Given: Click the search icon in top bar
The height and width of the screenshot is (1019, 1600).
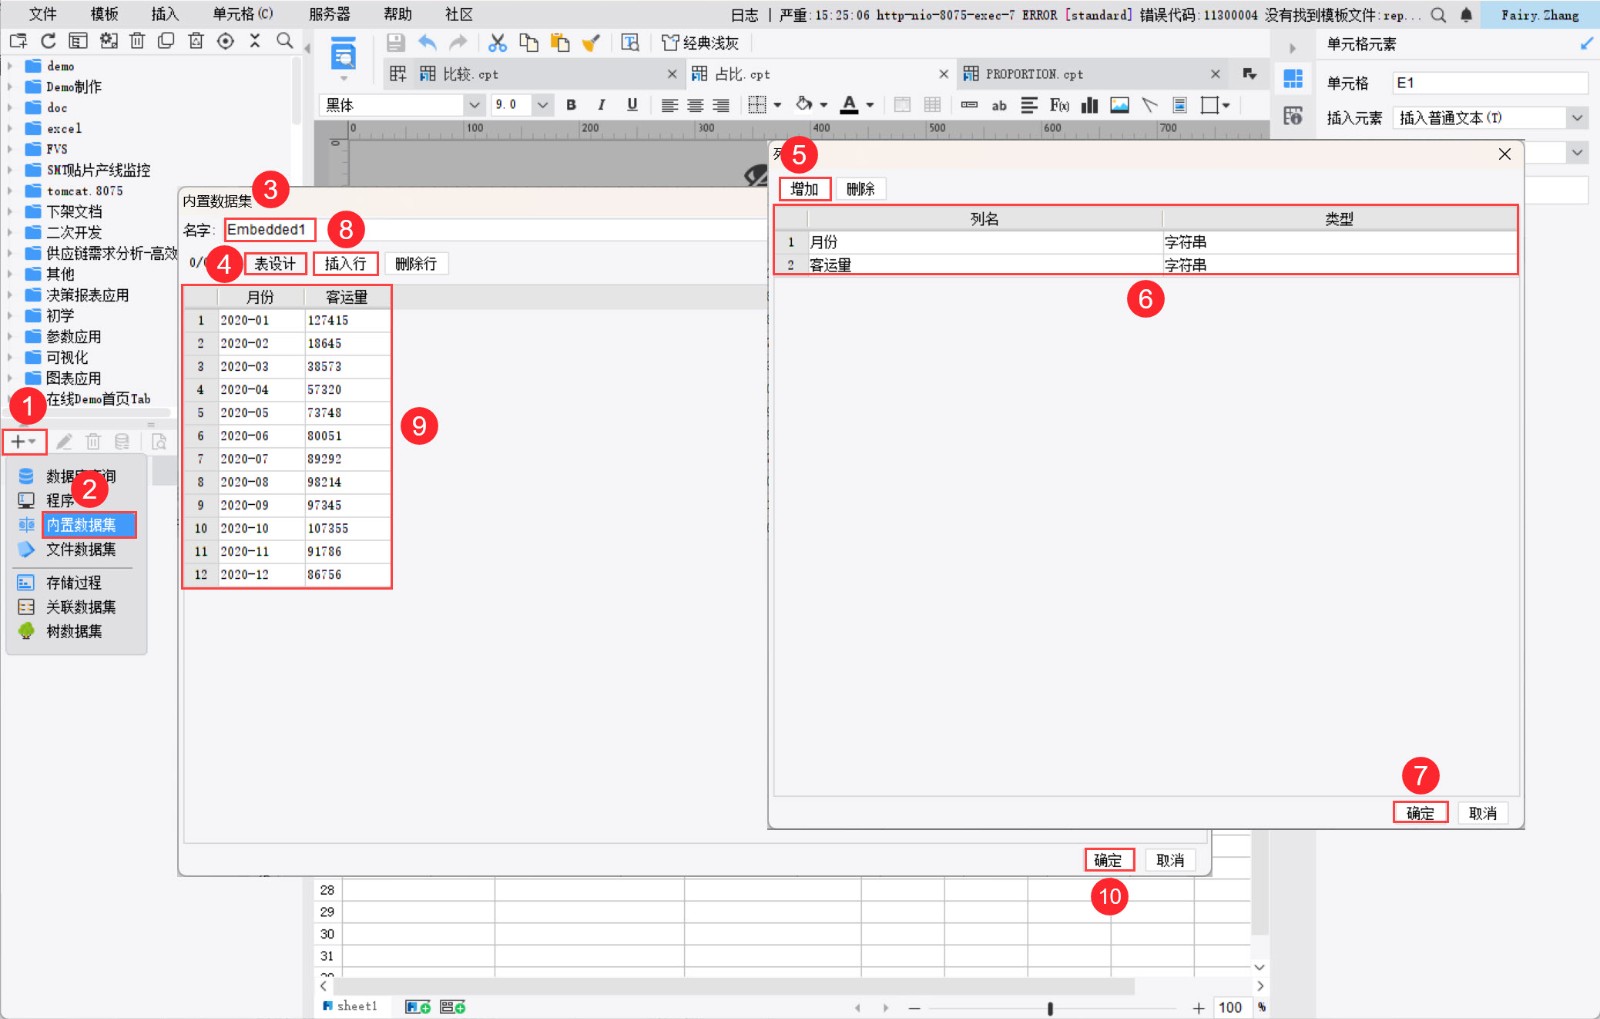Looking at the screenshot, I should (1438, 15).
